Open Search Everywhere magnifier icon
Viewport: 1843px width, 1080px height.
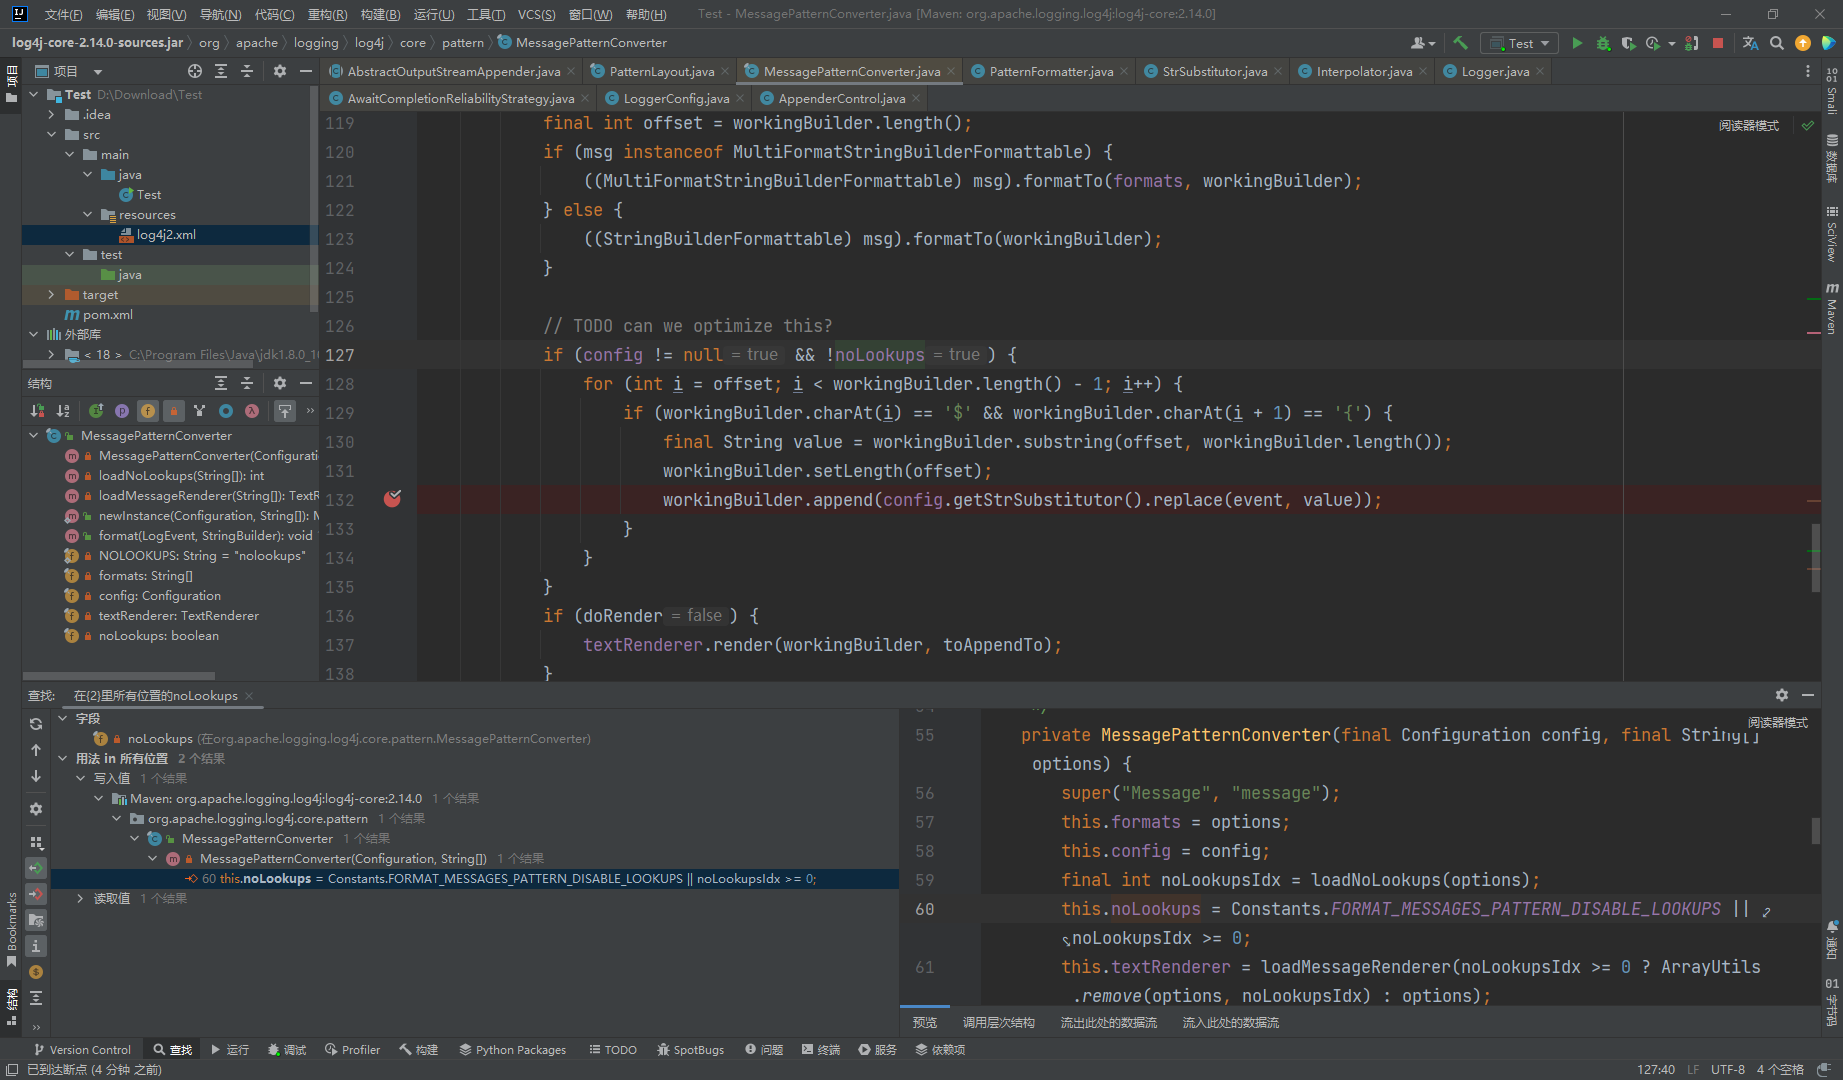pos(1776,43)
